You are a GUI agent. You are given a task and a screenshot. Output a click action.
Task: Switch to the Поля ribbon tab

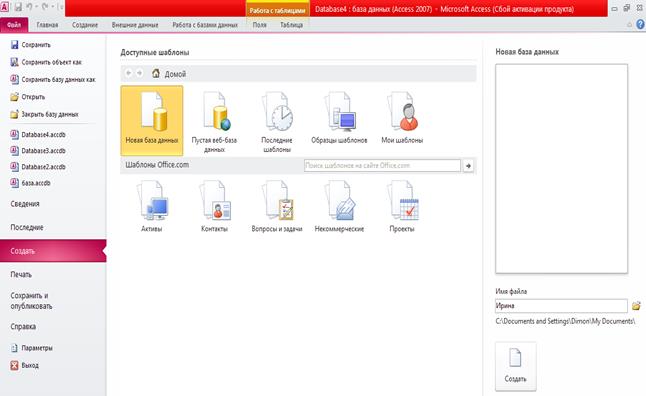260,25
